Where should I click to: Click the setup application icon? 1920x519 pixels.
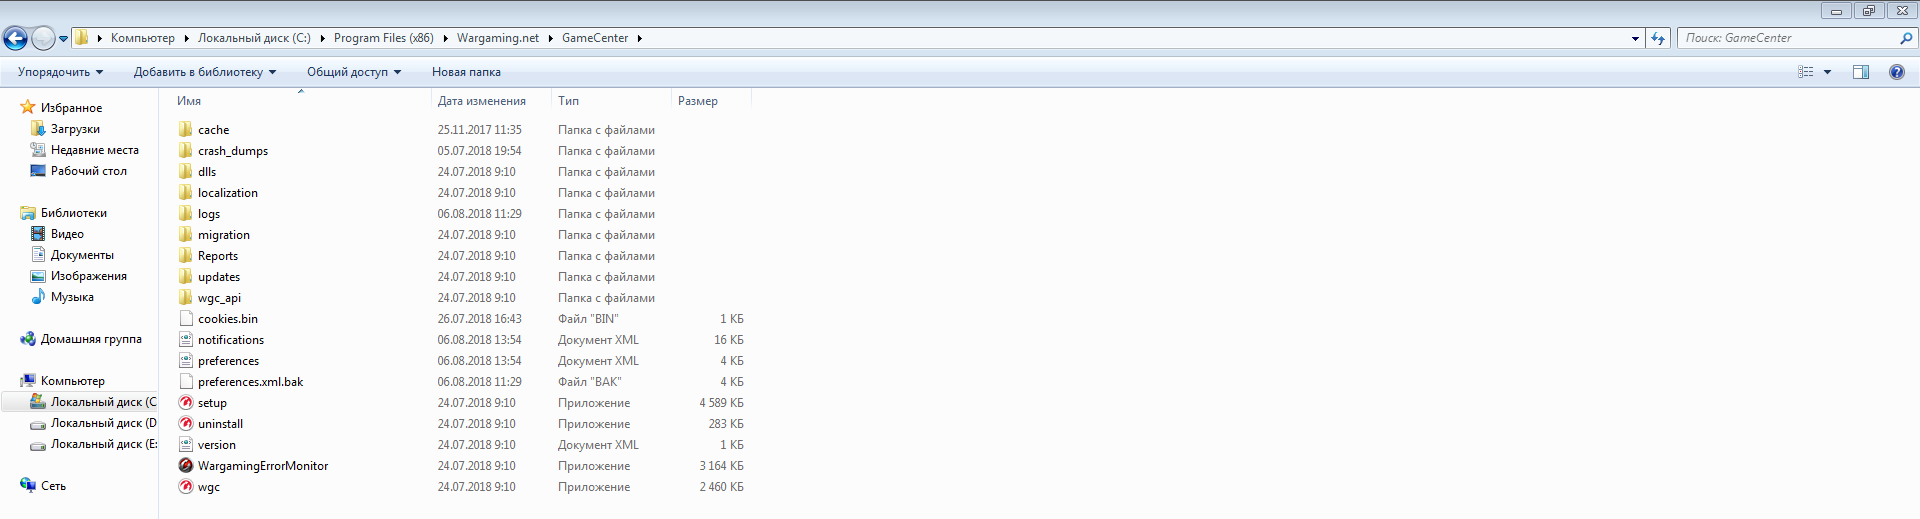(x=186, y=403)
